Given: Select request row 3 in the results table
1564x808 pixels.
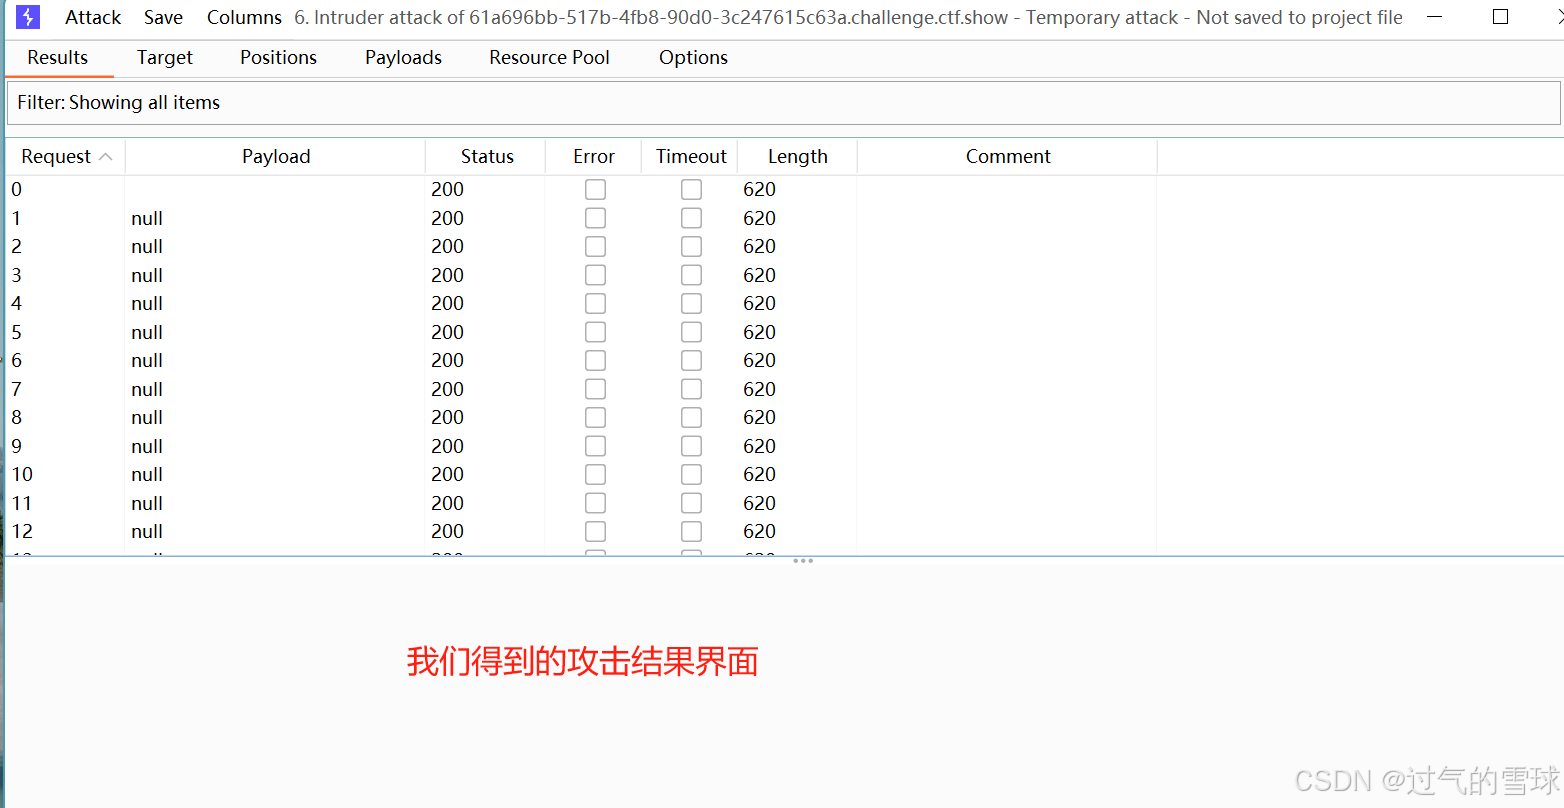Looking at the screenshot, I should 300,275.
